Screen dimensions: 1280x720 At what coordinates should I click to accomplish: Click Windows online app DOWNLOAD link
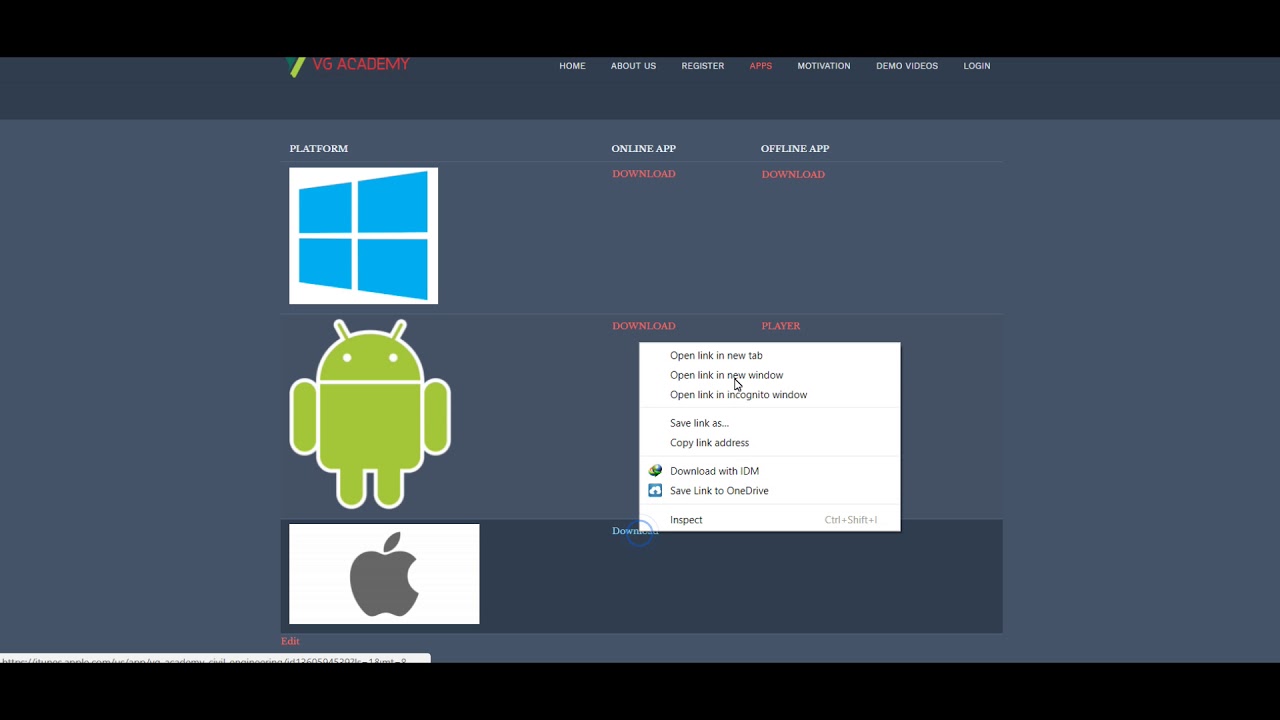tap(644, 174)
